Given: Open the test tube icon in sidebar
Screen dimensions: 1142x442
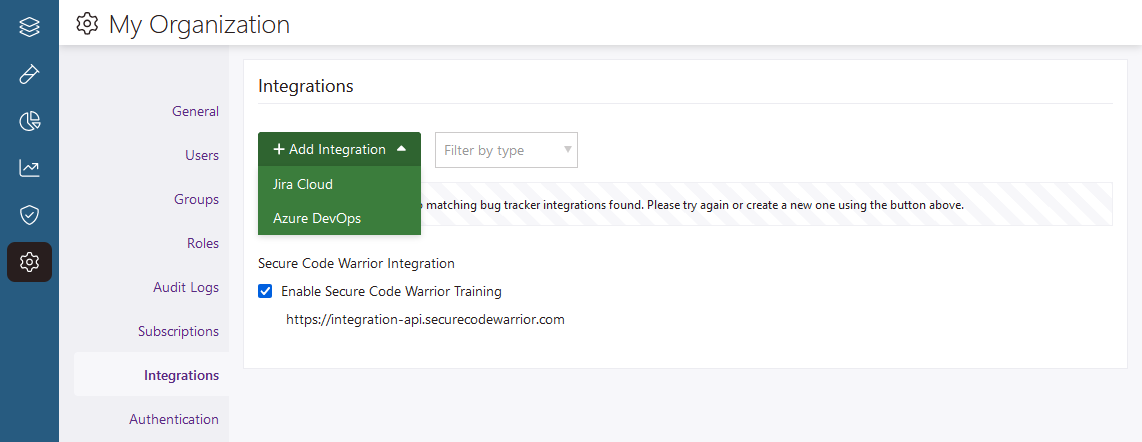Looking at the screenshot, I should click(29, 74).
